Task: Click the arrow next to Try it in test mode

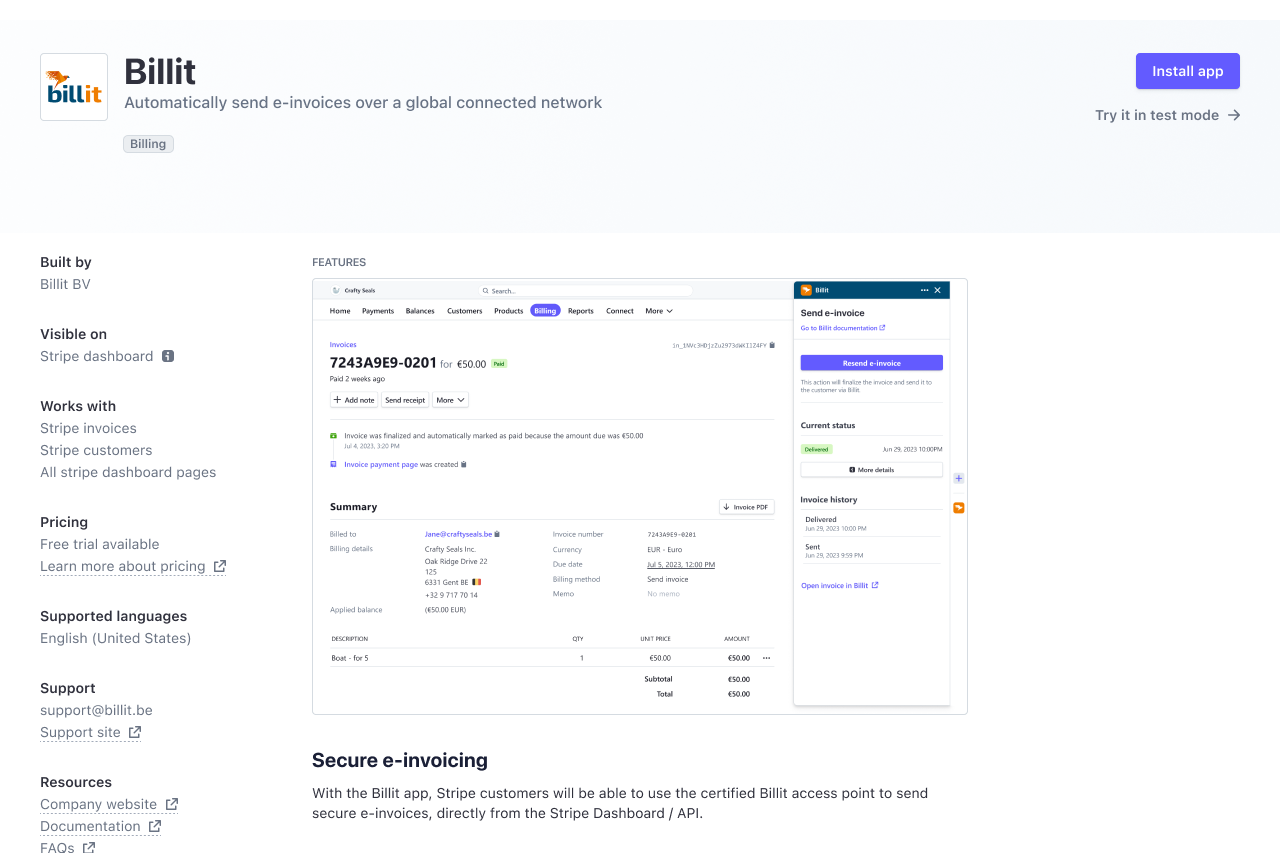Action: [x=1234, y=115]
